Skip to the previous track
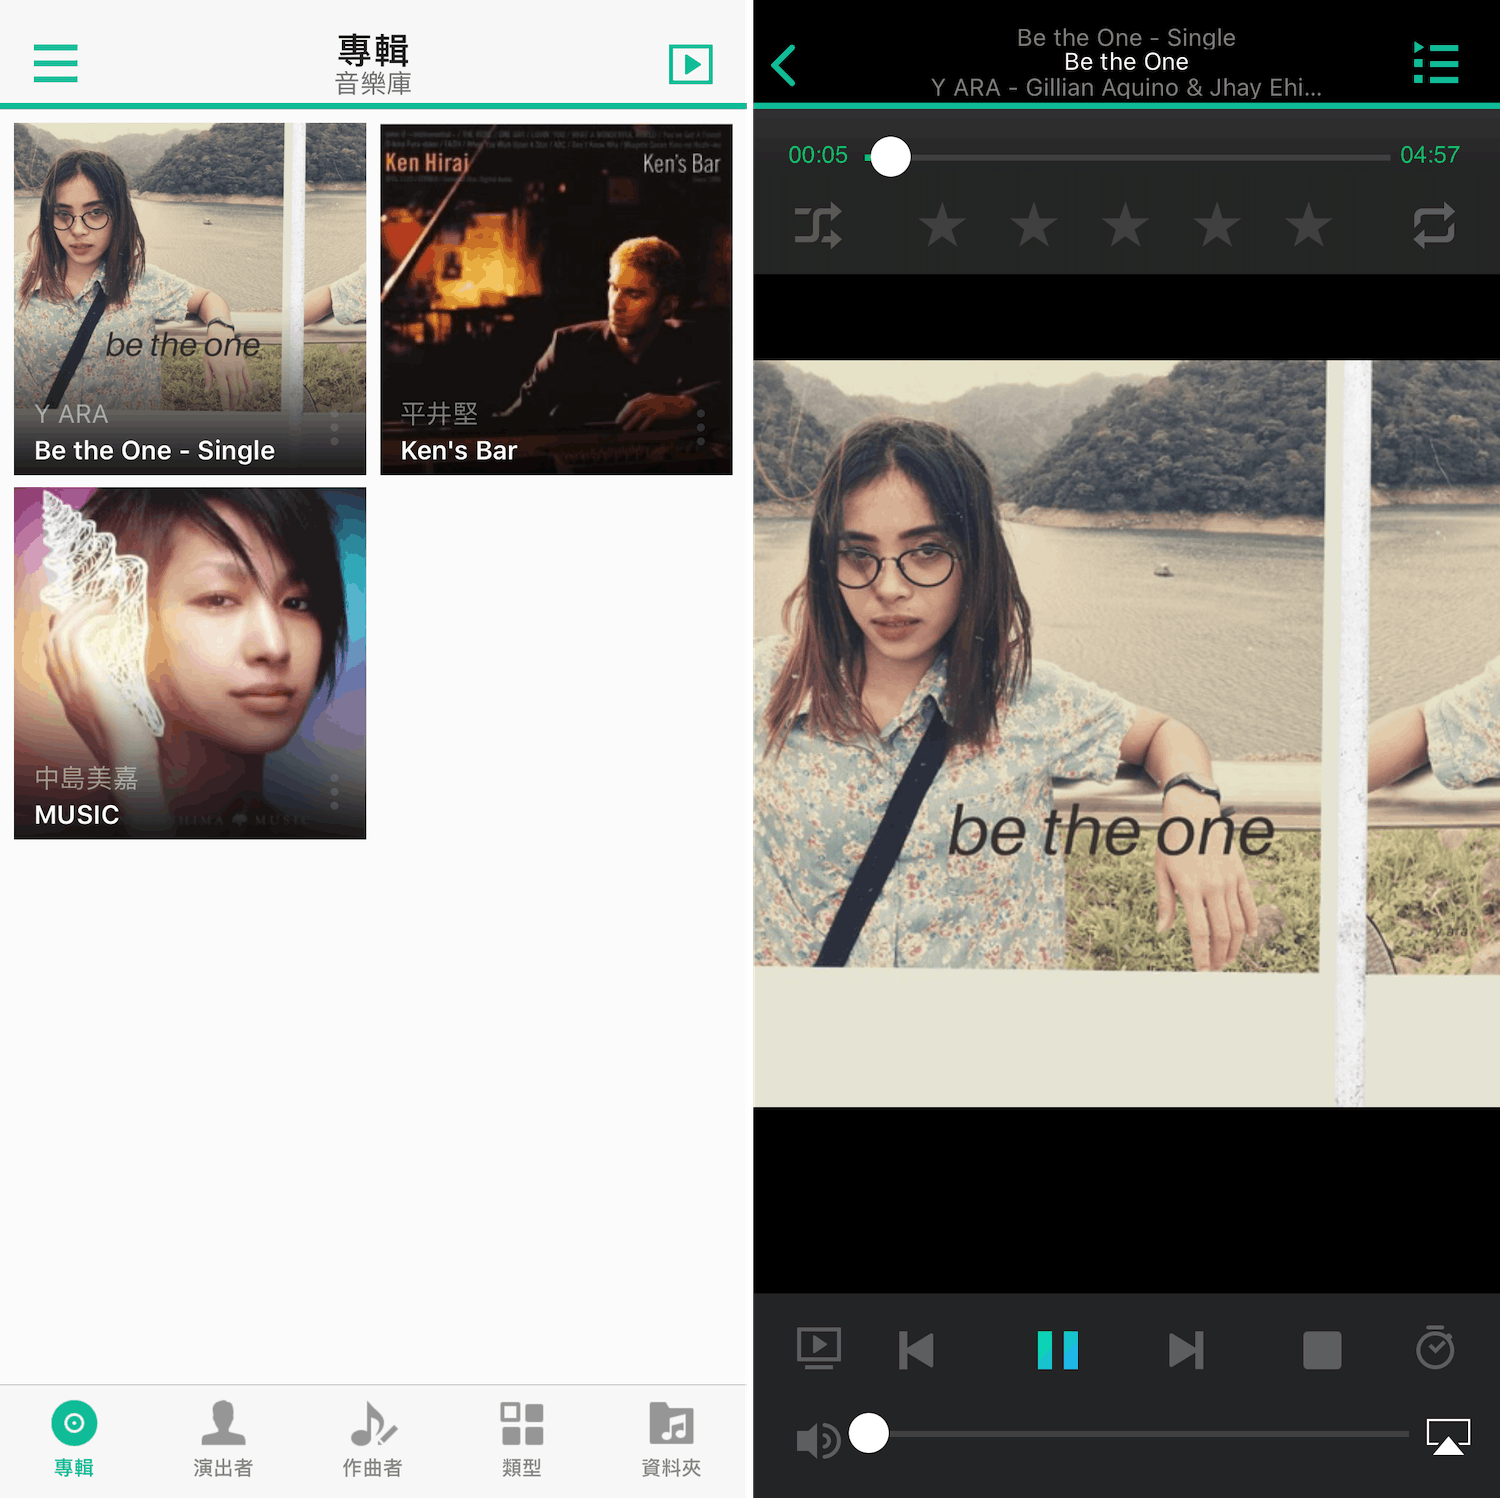The height and width of the screenshot is (1498, 1500). pyautogui.click(x=916, y=1350)
